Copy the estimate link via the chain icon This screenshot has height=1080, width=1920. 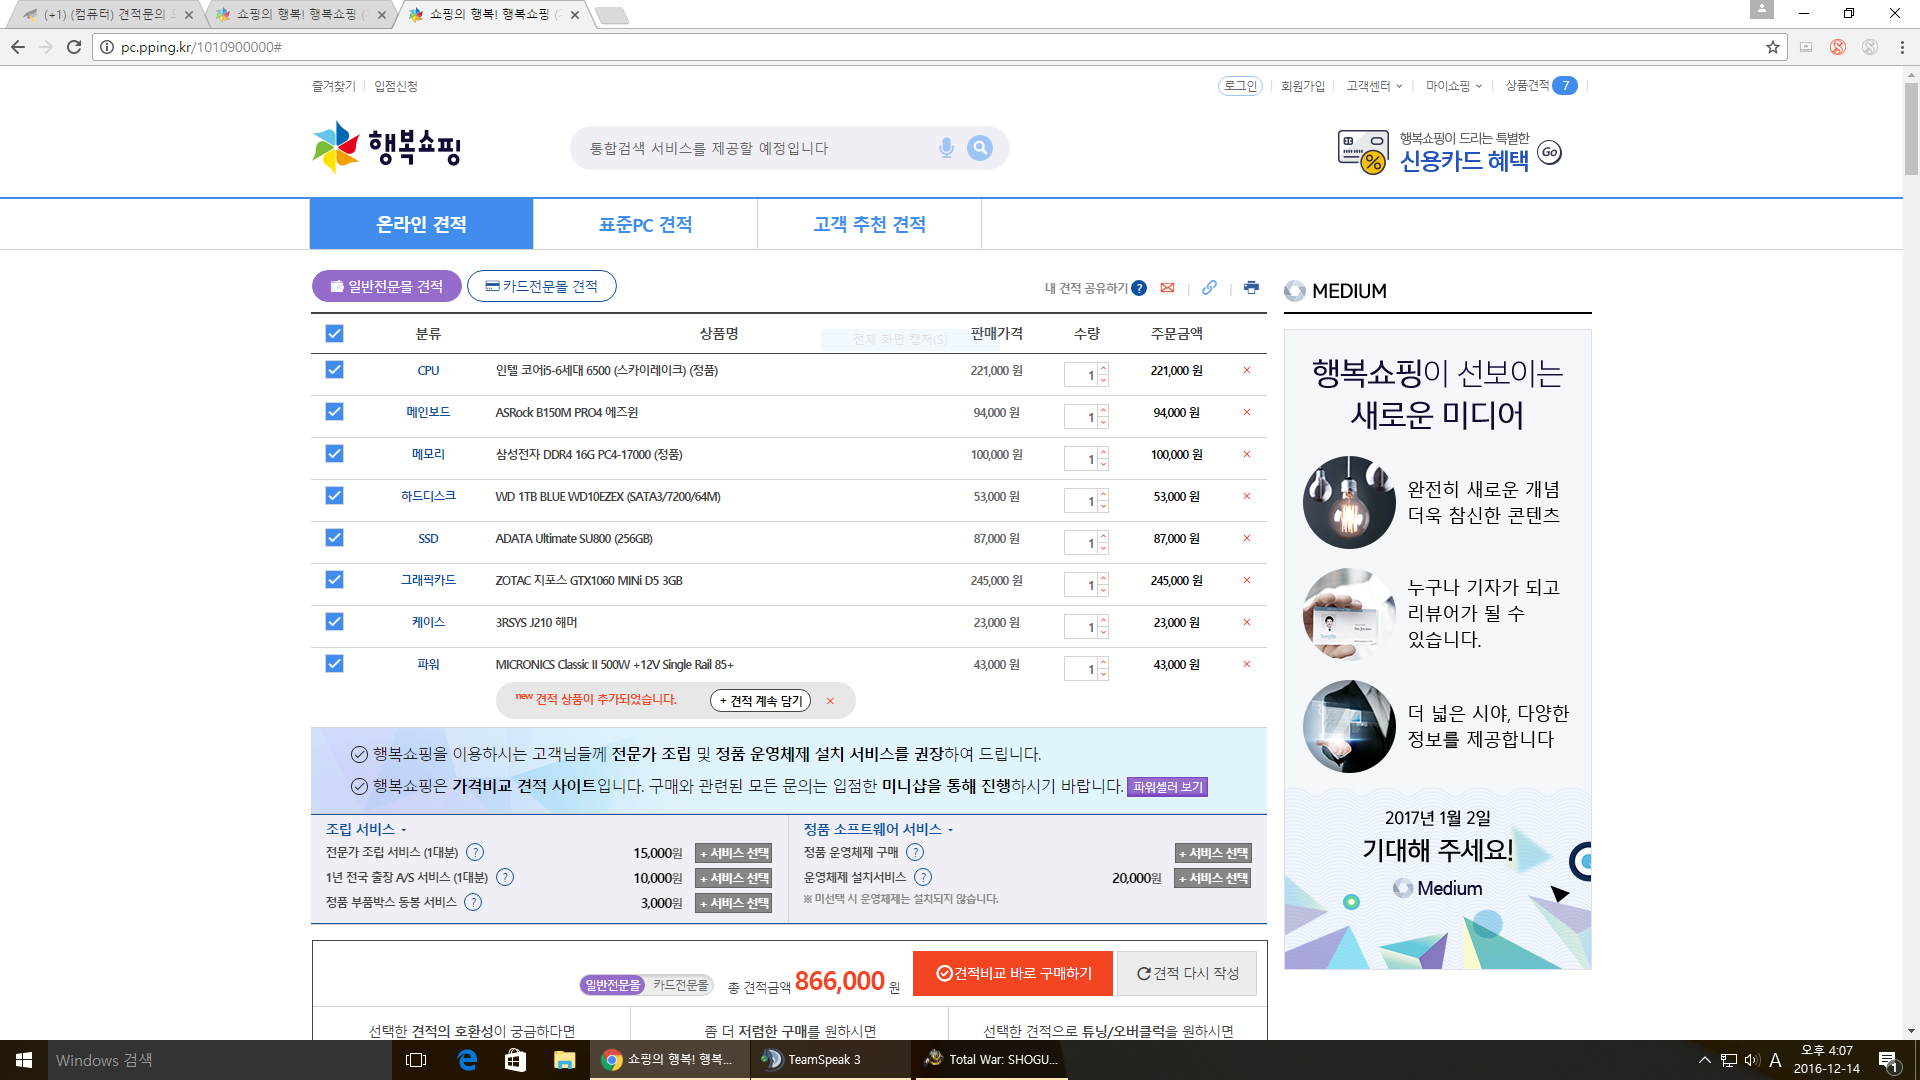1209,288
